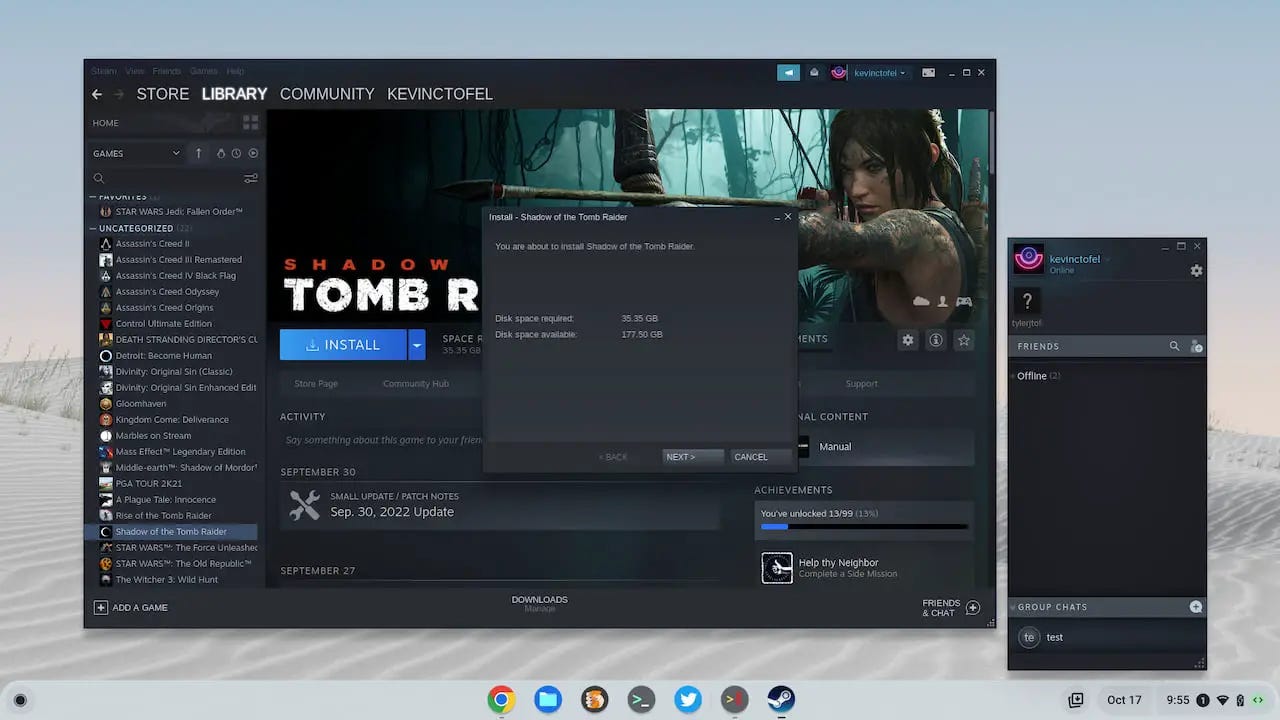Open the library grid view icon beside HOME

tap(250, 122)
